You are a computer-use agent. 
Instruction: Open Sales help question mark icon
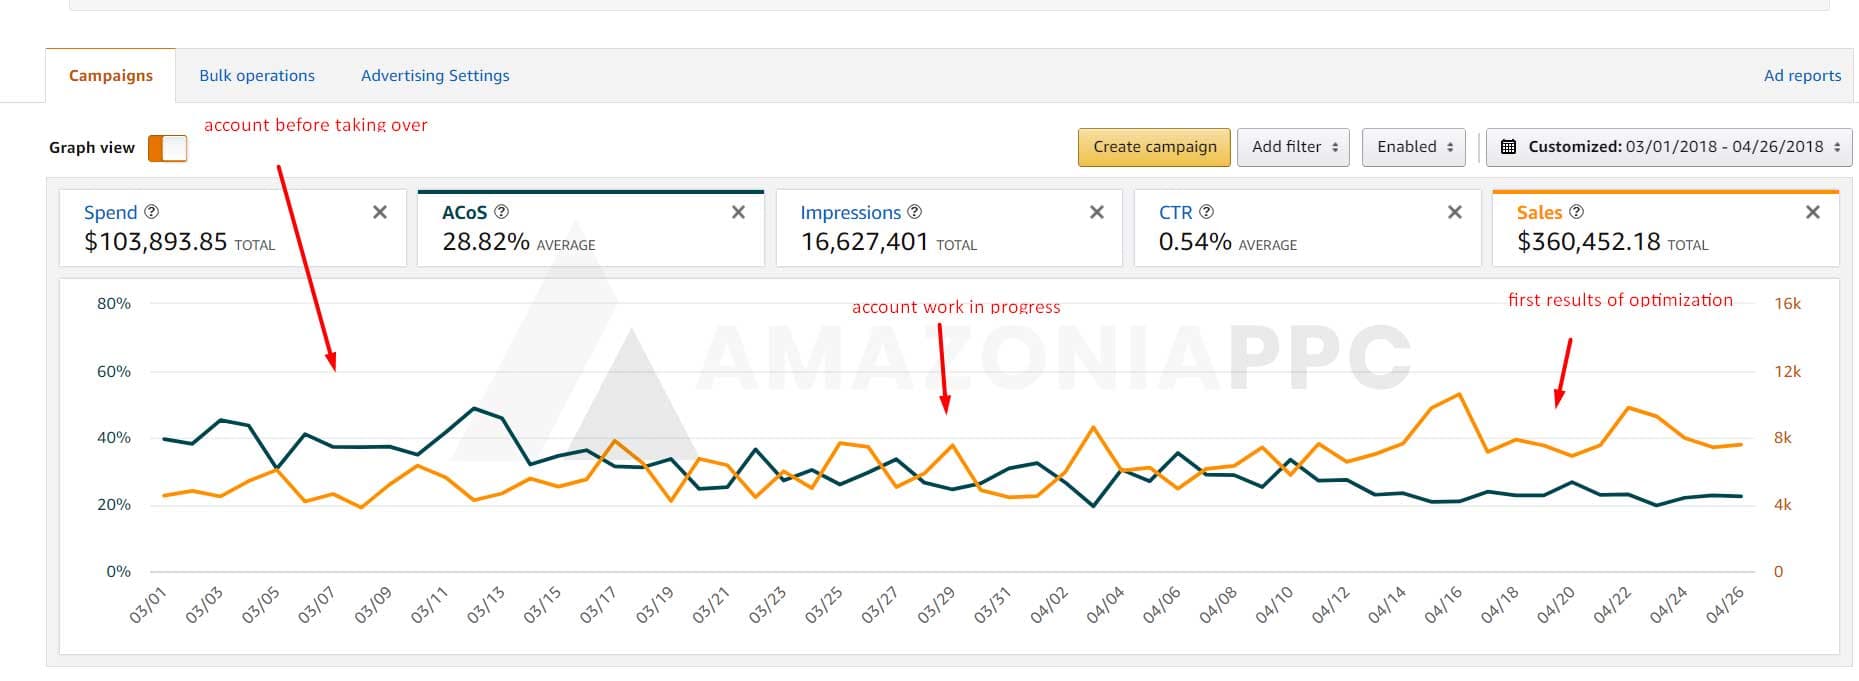[1577, 212]
